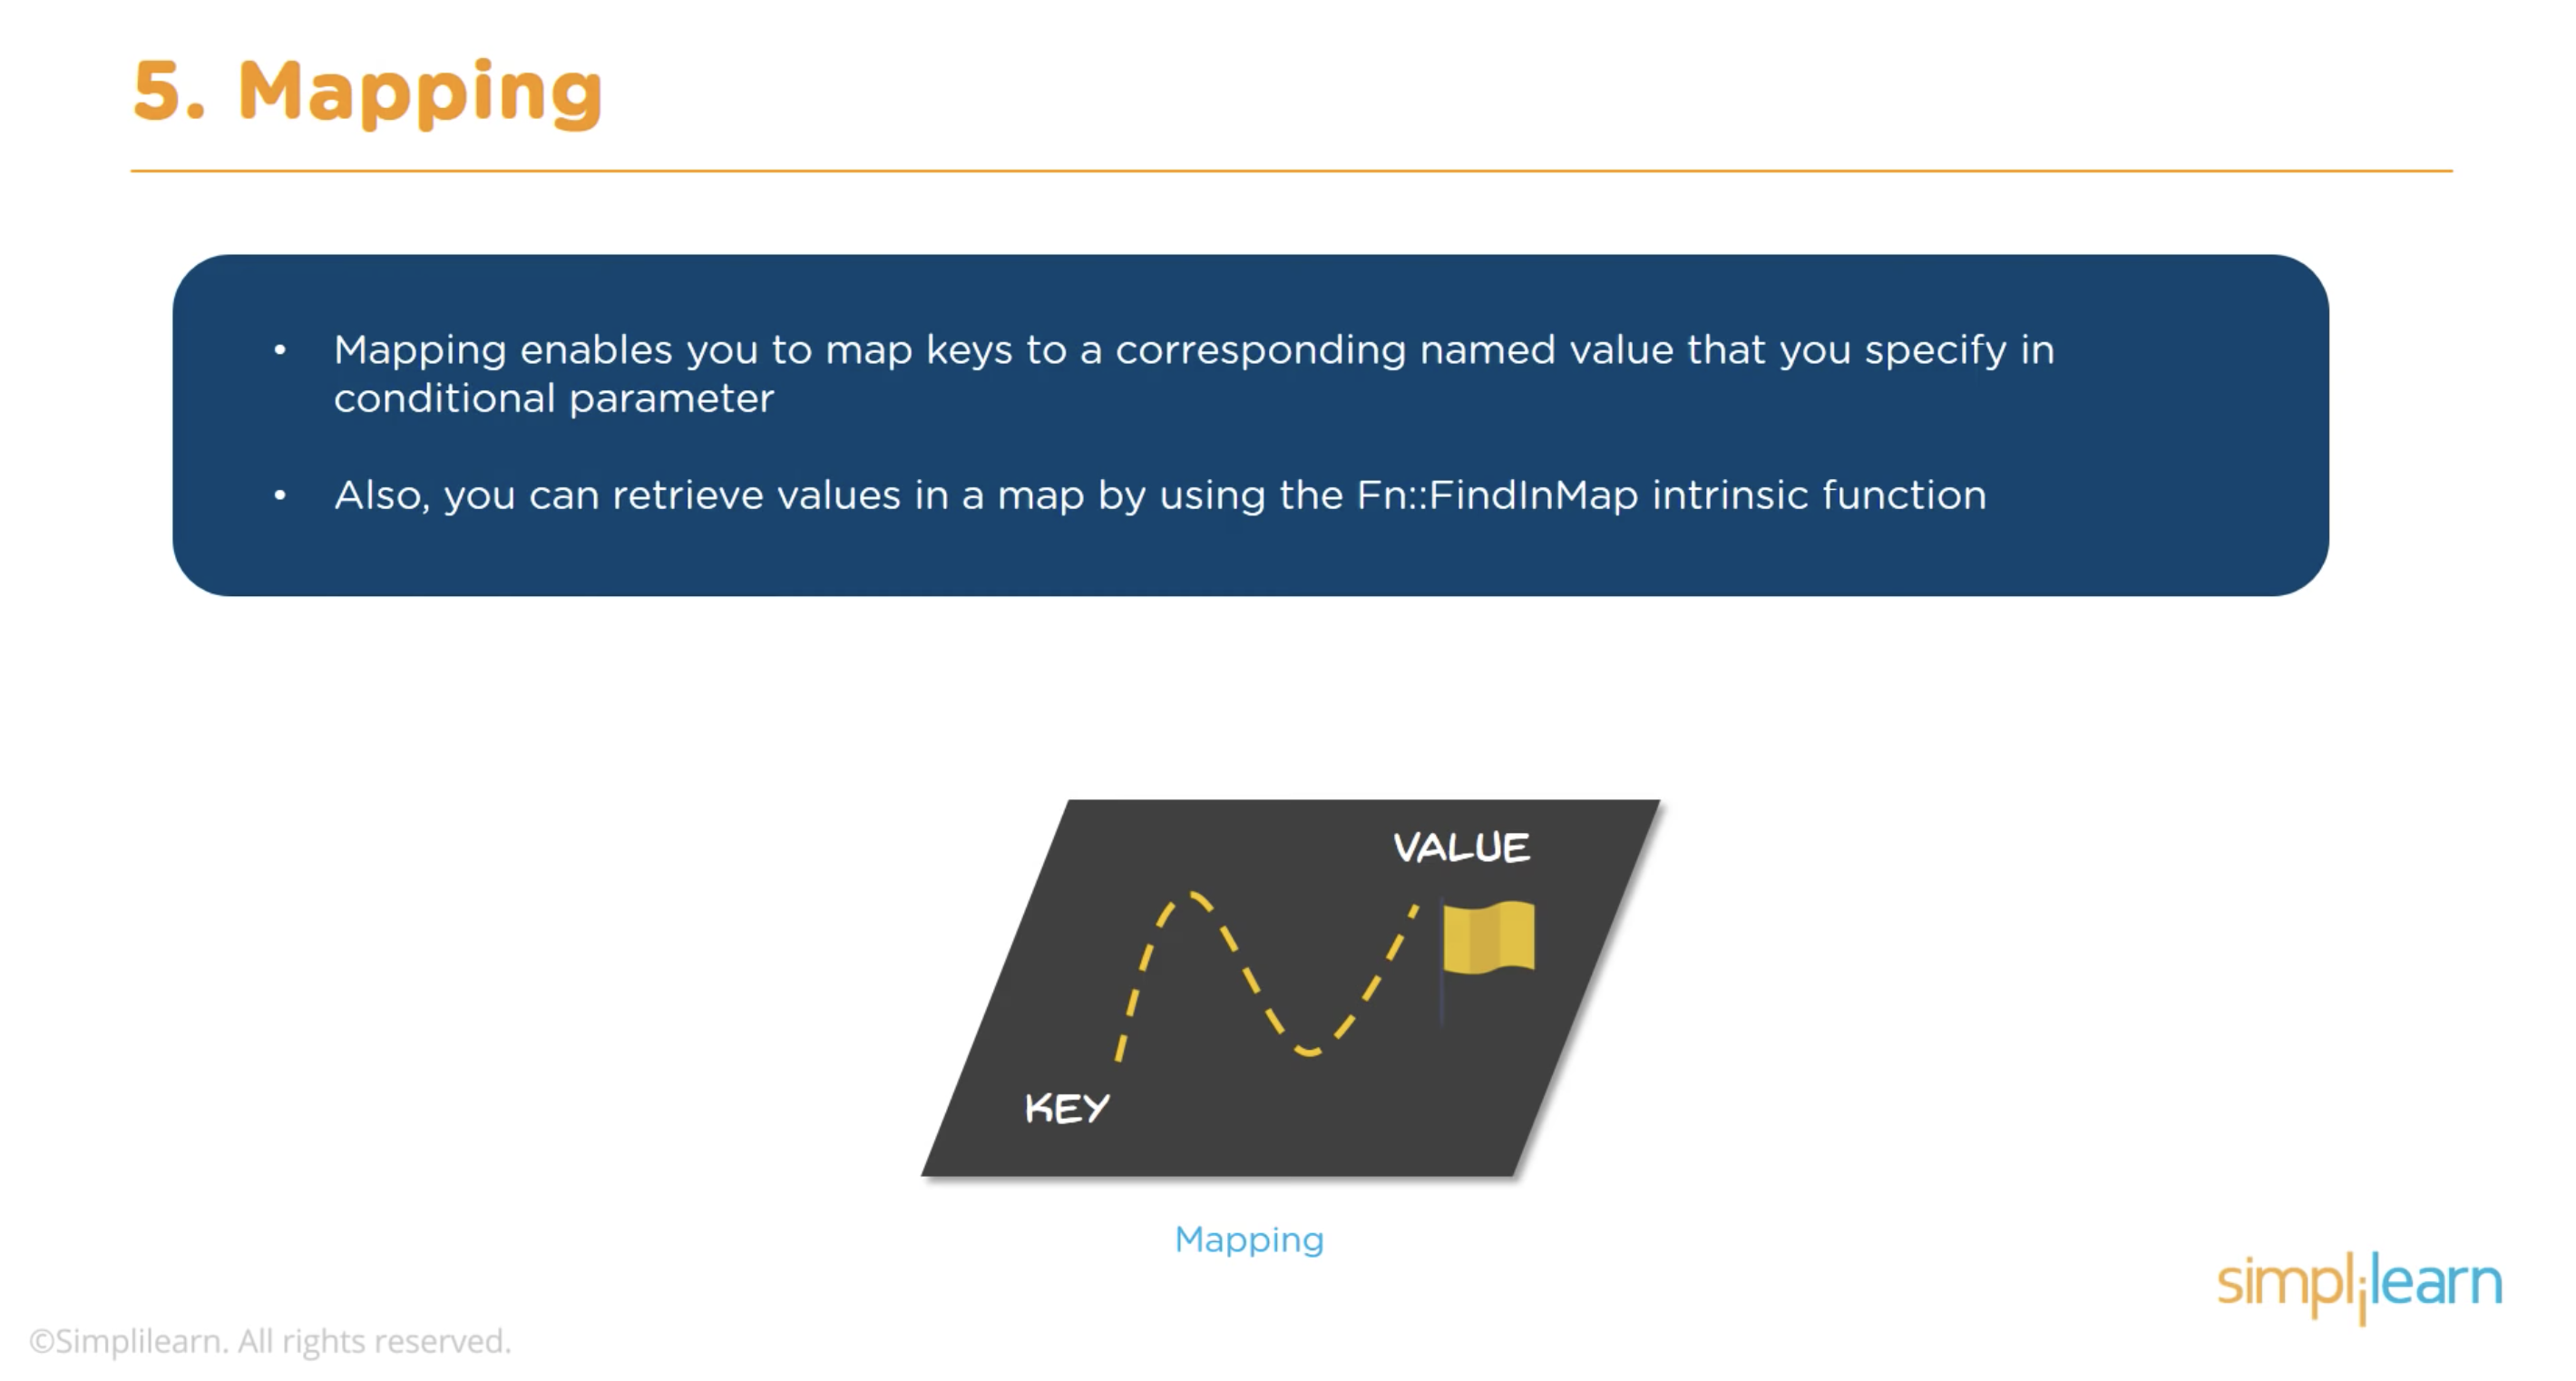2576x1381 pixels.
Task: Click the "All rights reserved." footer text
Action: tap(374, 1341)
